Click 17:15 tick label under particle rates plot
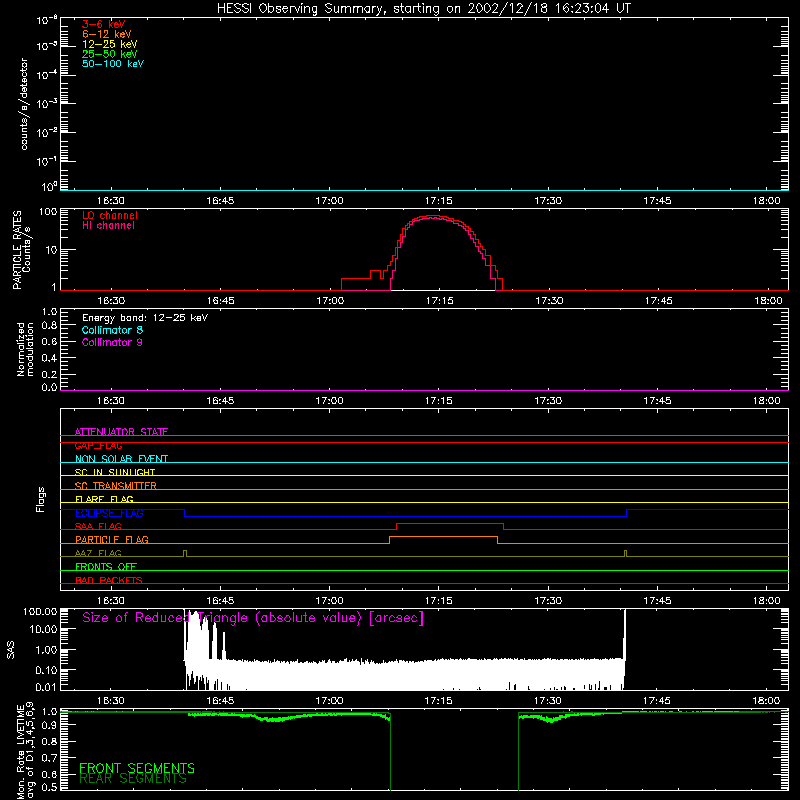This screenshot has width=800, height=800. point(439,301)
